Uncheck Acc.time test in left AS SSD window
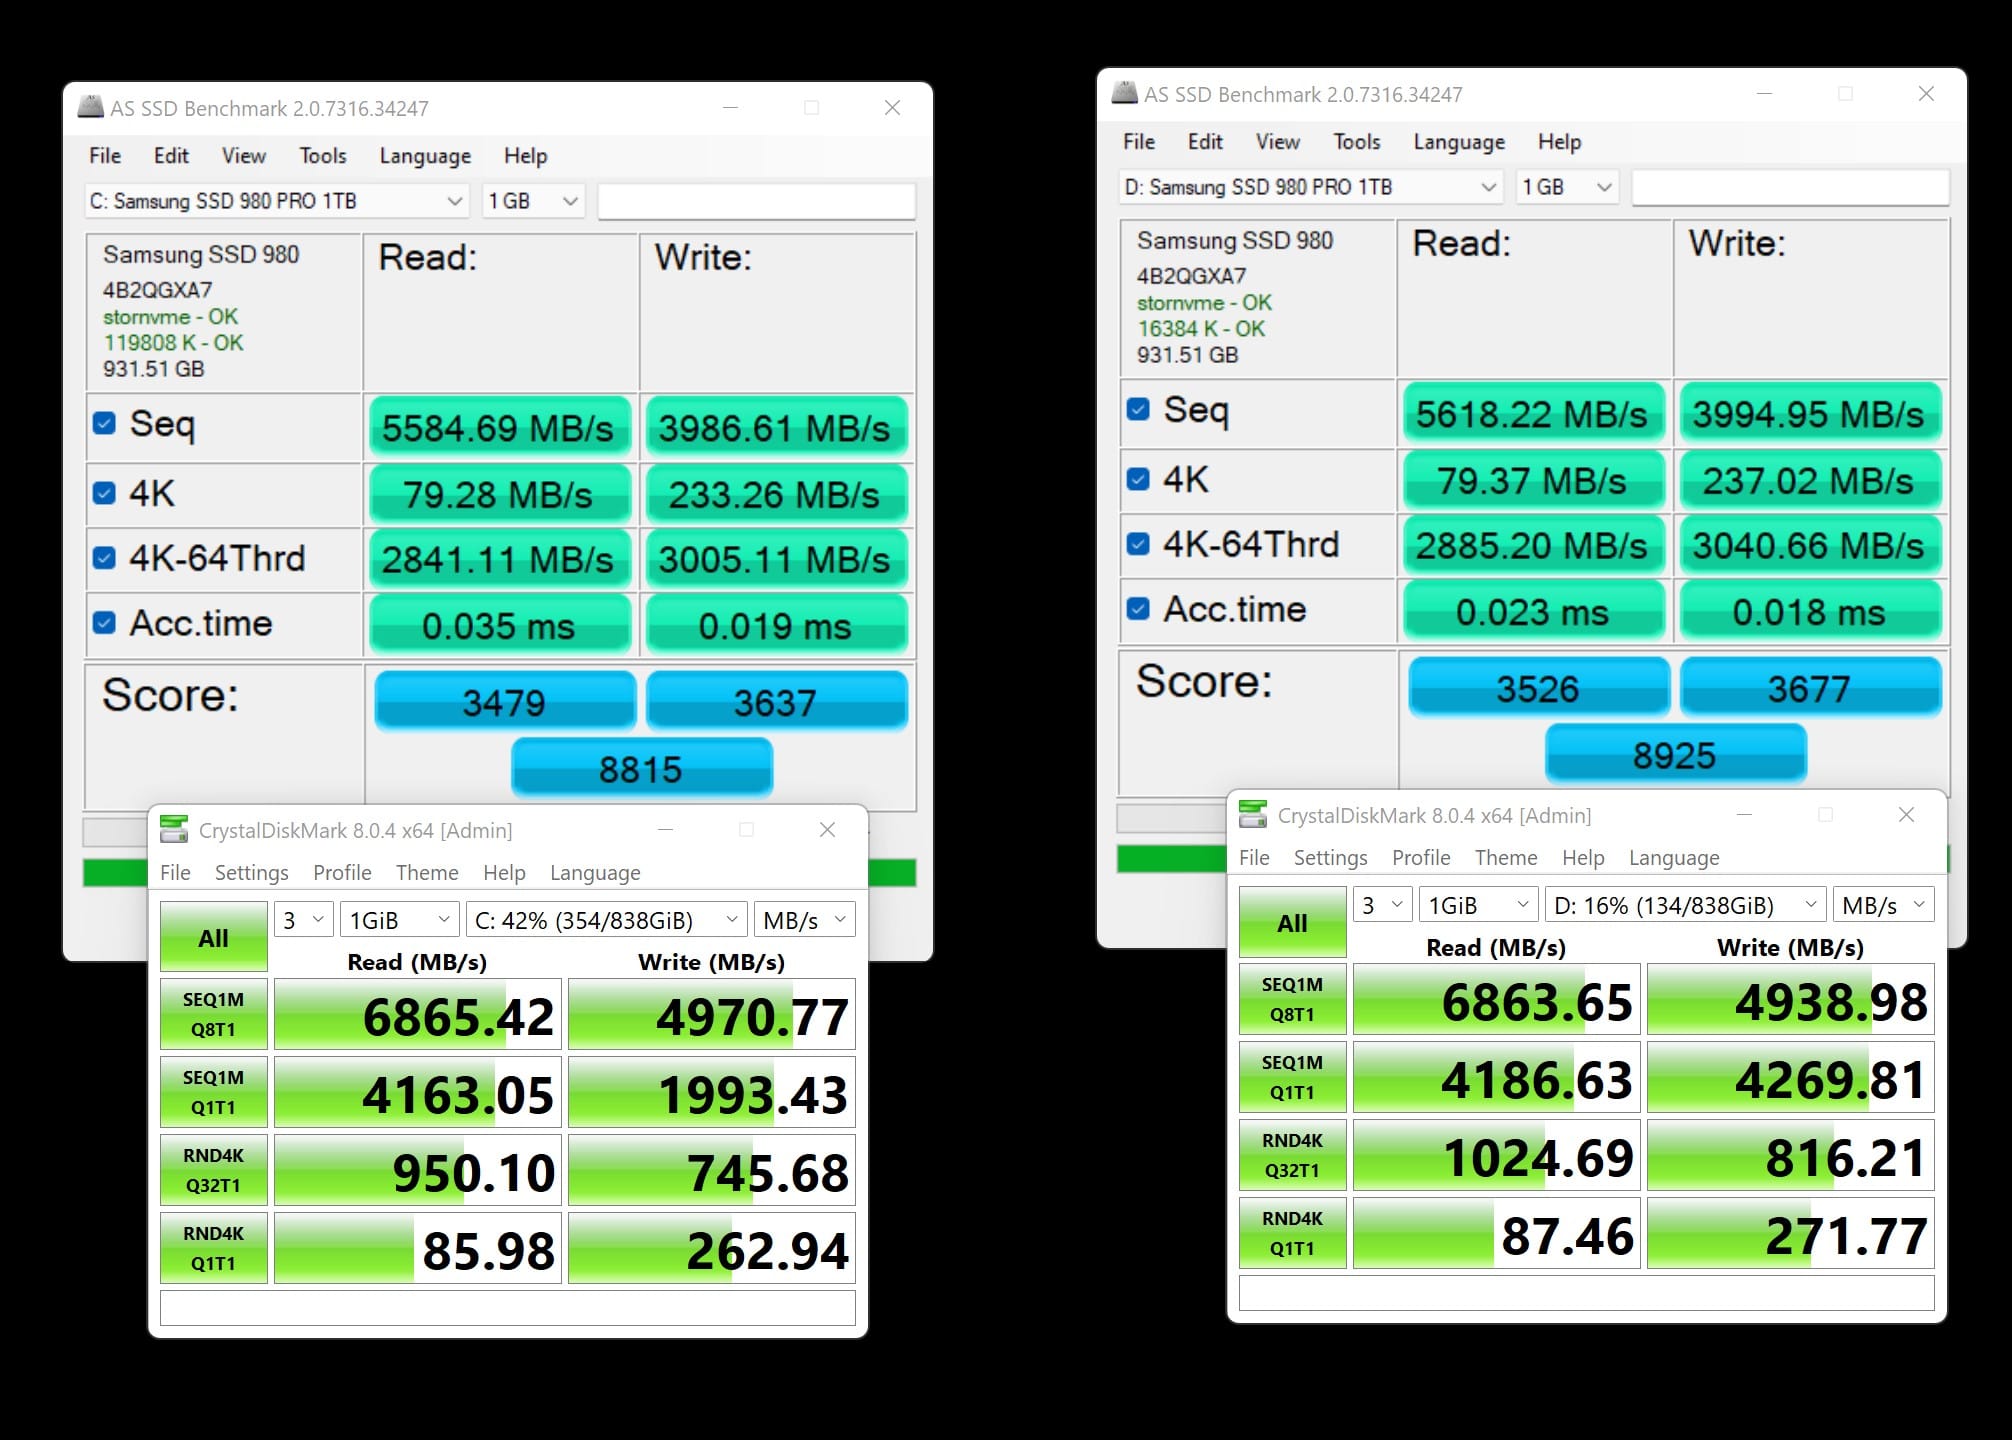Viewport: 2012px width, 1440px height. (x=104, y=623)
